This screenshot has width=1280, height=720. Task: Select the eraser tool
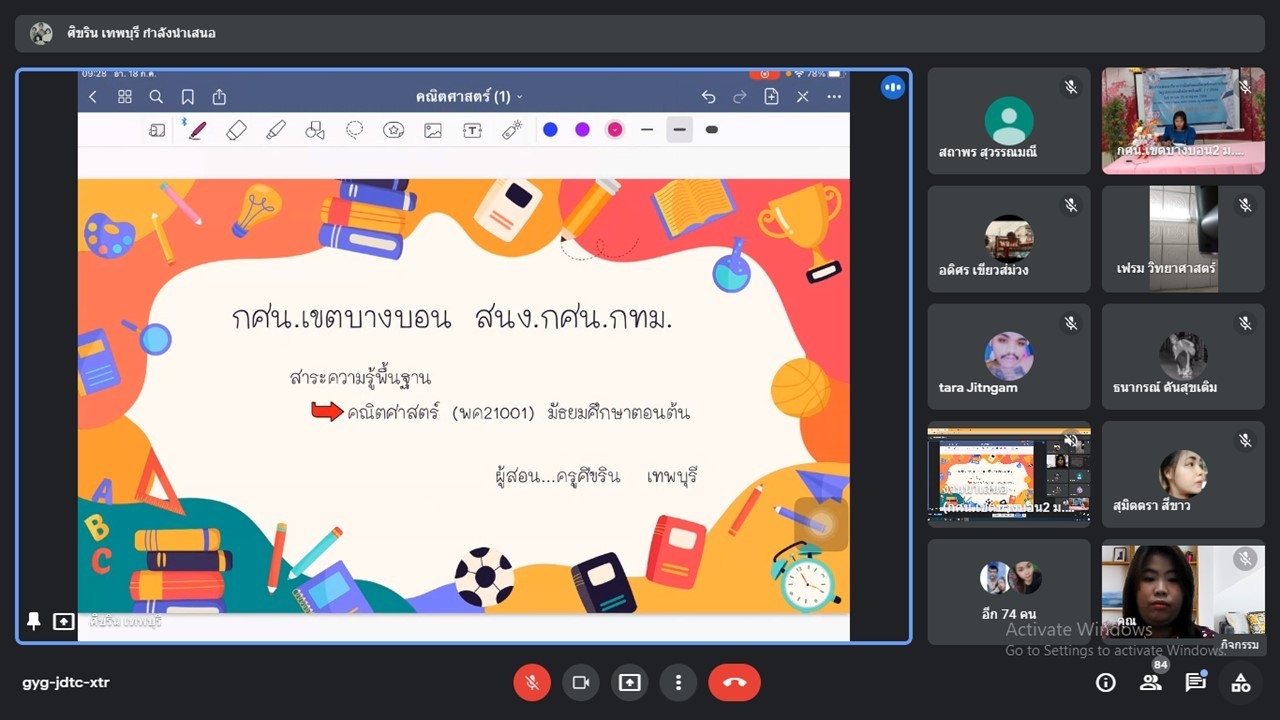(236, 130)
